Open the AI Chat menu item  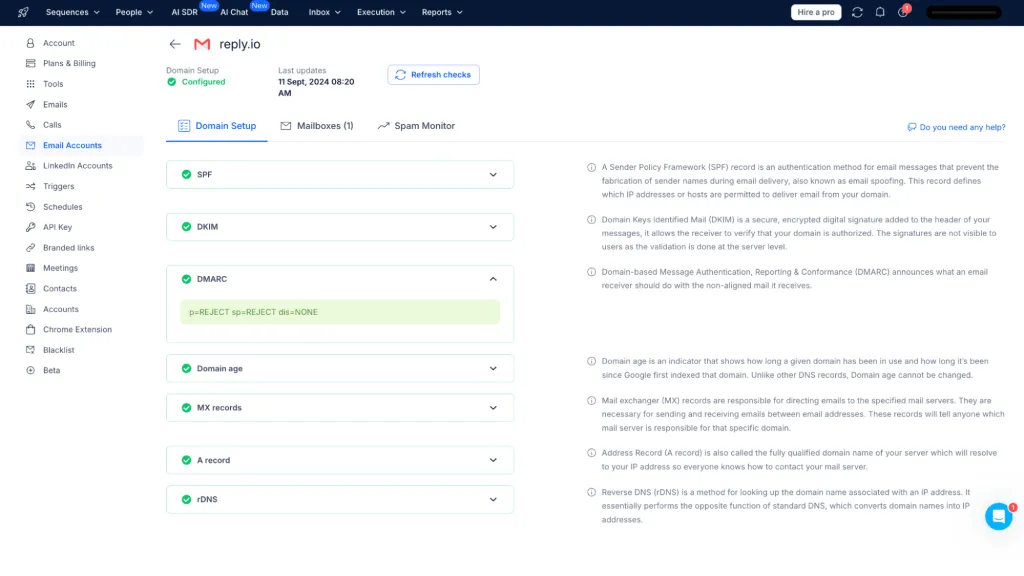[234, 12]
